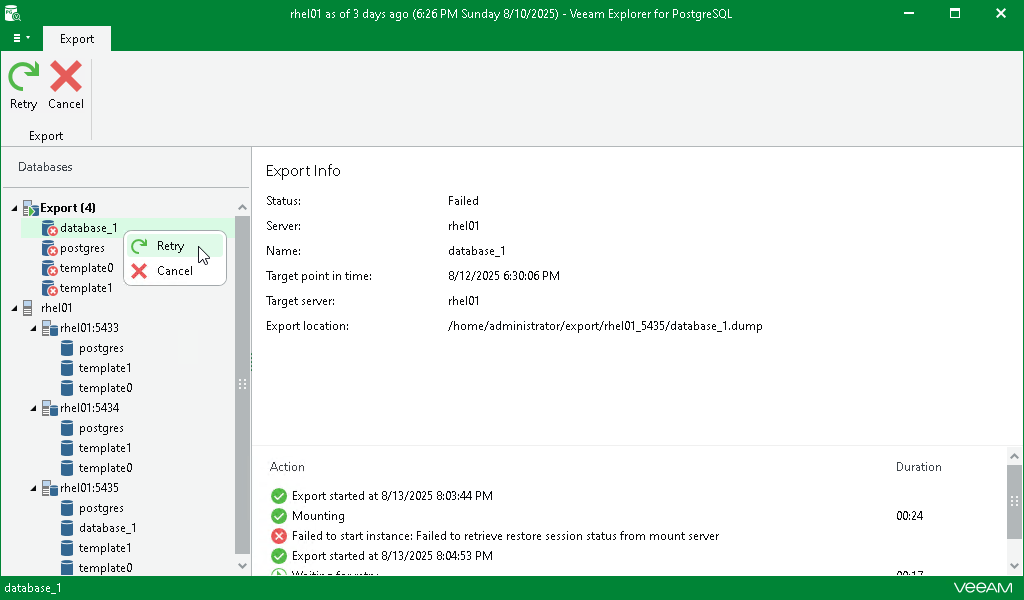The image size is (1024, 600).
Task: Click the pane splitter grip handle
Action: 251,361
